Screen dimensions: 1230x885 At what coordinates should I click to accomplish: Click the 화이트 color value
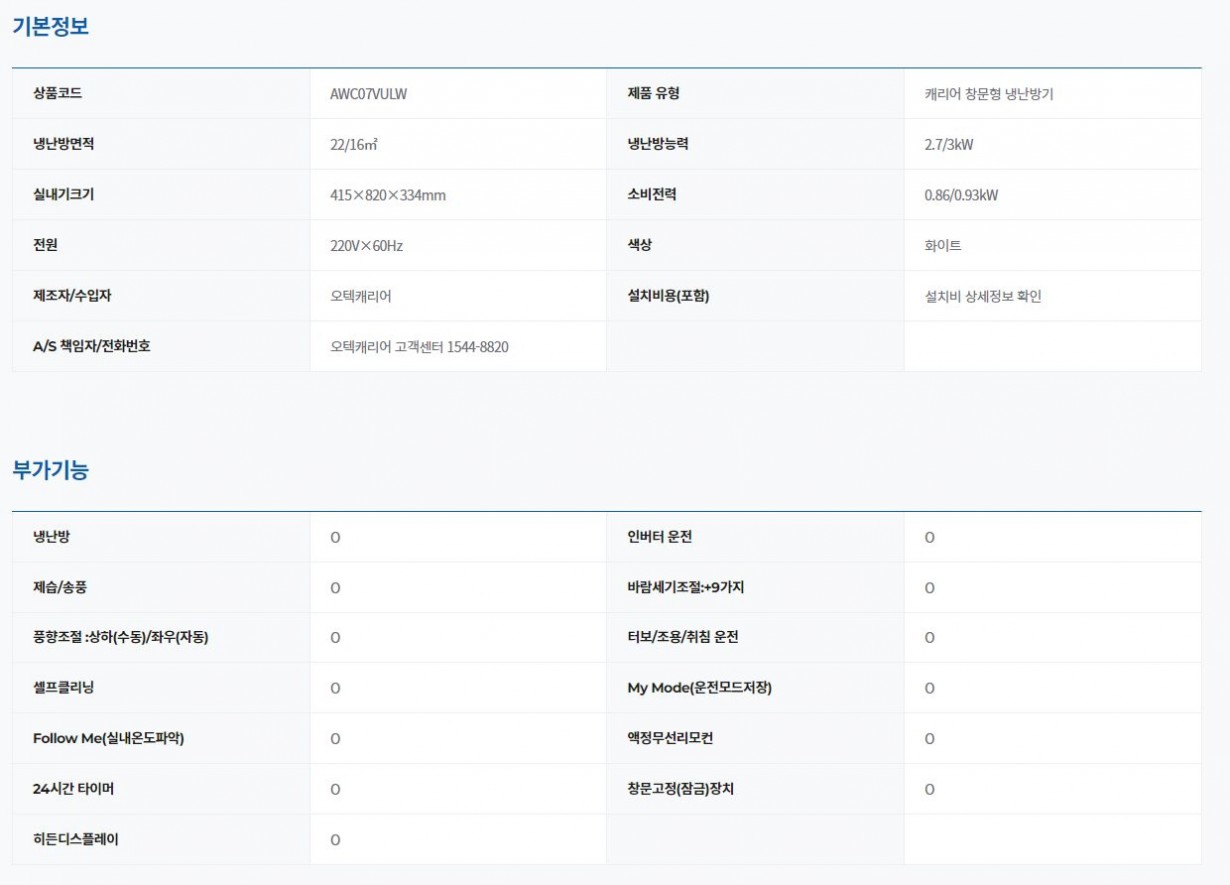tap(942, 245)
